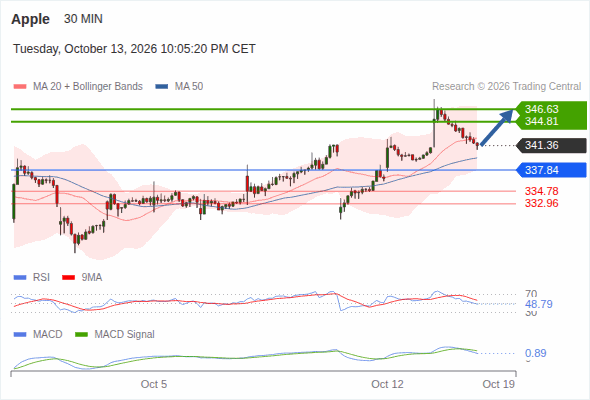Click the Apple chart title
Screen dimensions: 590x400
[x=30, y=19]
